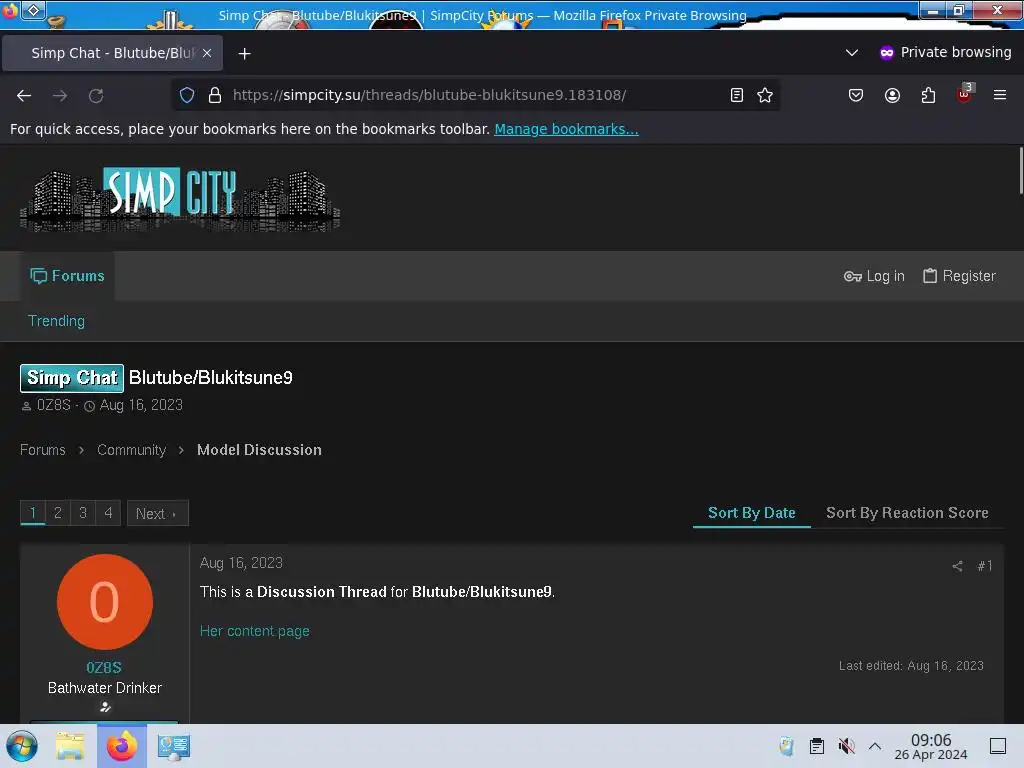Go back using the browser back arrow
1024x768 pixels.
[x=24, y=95]
